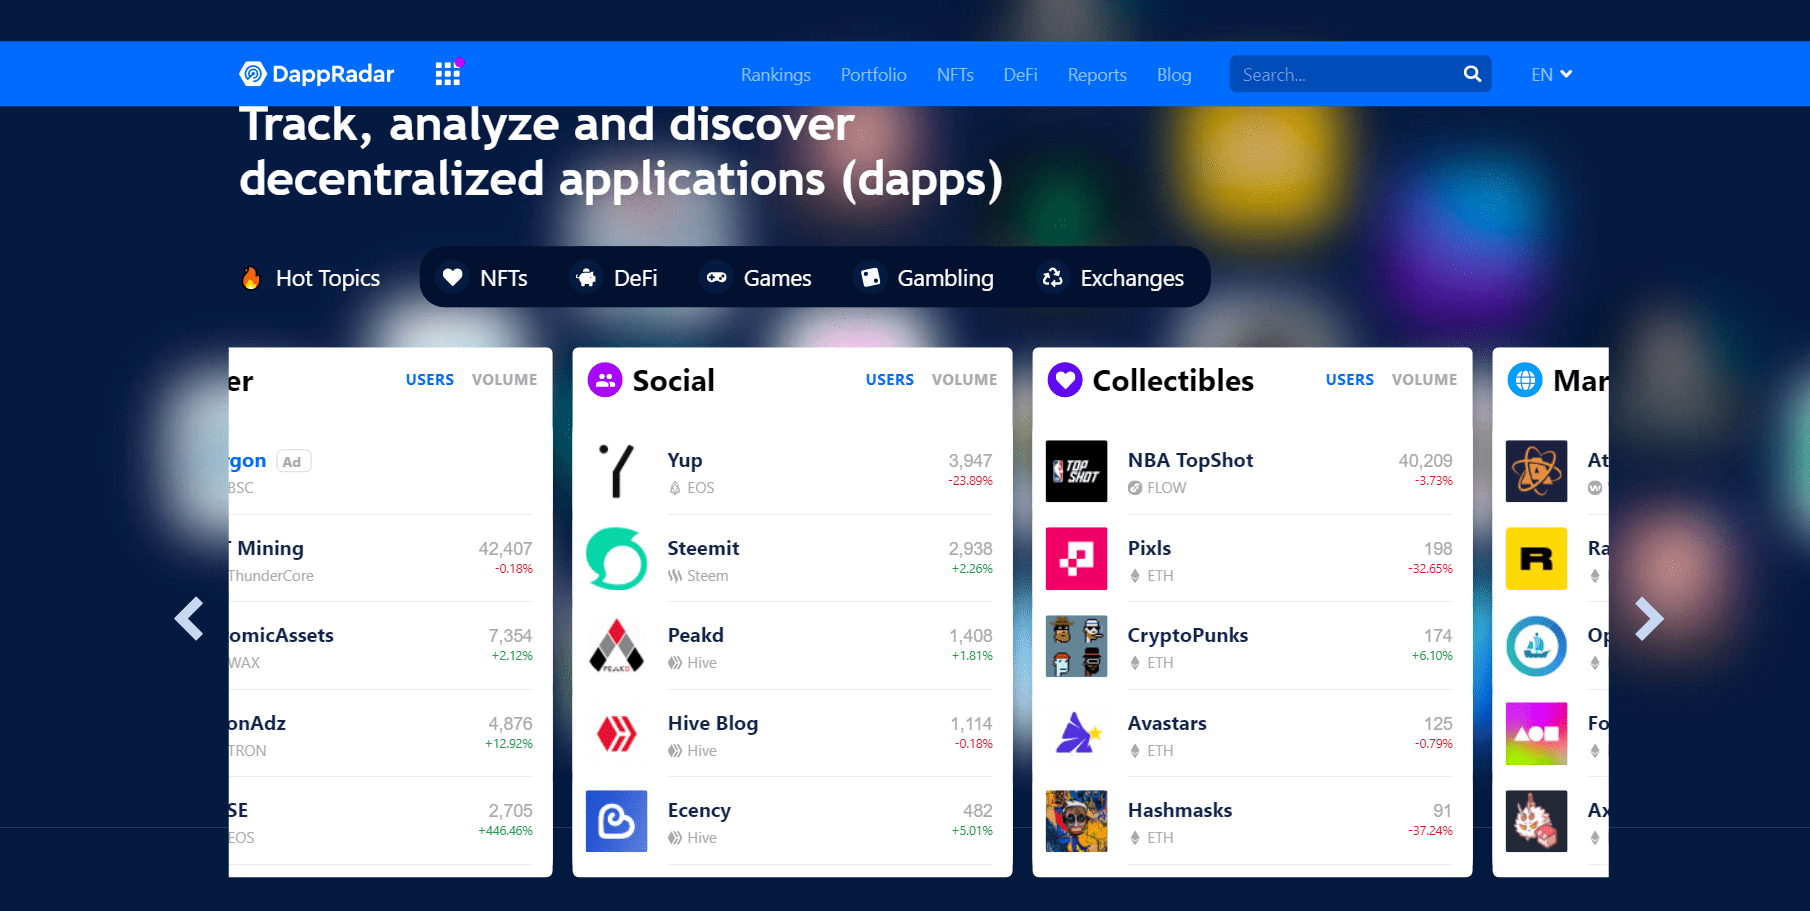Open the NBA TopShot logo
1810x911 pixels.
point(1076,471)
